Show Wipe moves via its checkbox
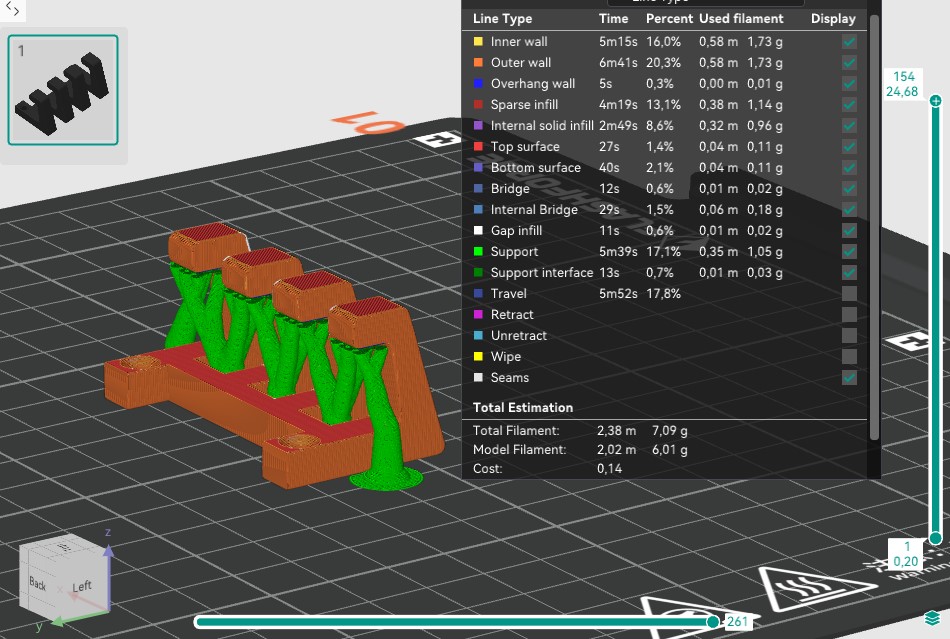Image resolution: width=950 pixels, height=639 pixels. [x=849, y=357]
